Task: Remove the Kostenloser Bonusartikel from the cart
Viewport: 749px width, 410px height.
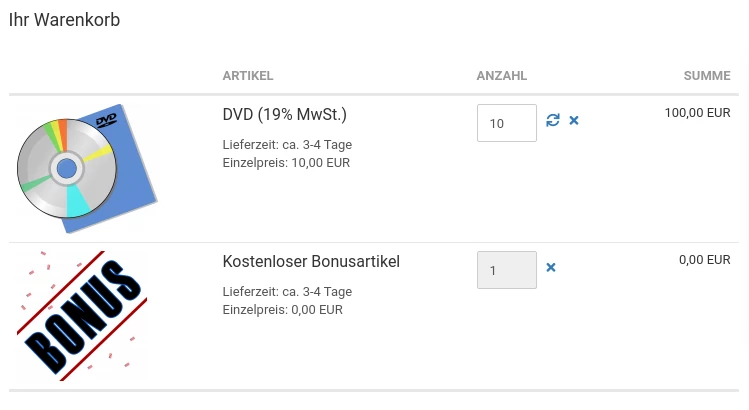Action: tap(551, 268)
